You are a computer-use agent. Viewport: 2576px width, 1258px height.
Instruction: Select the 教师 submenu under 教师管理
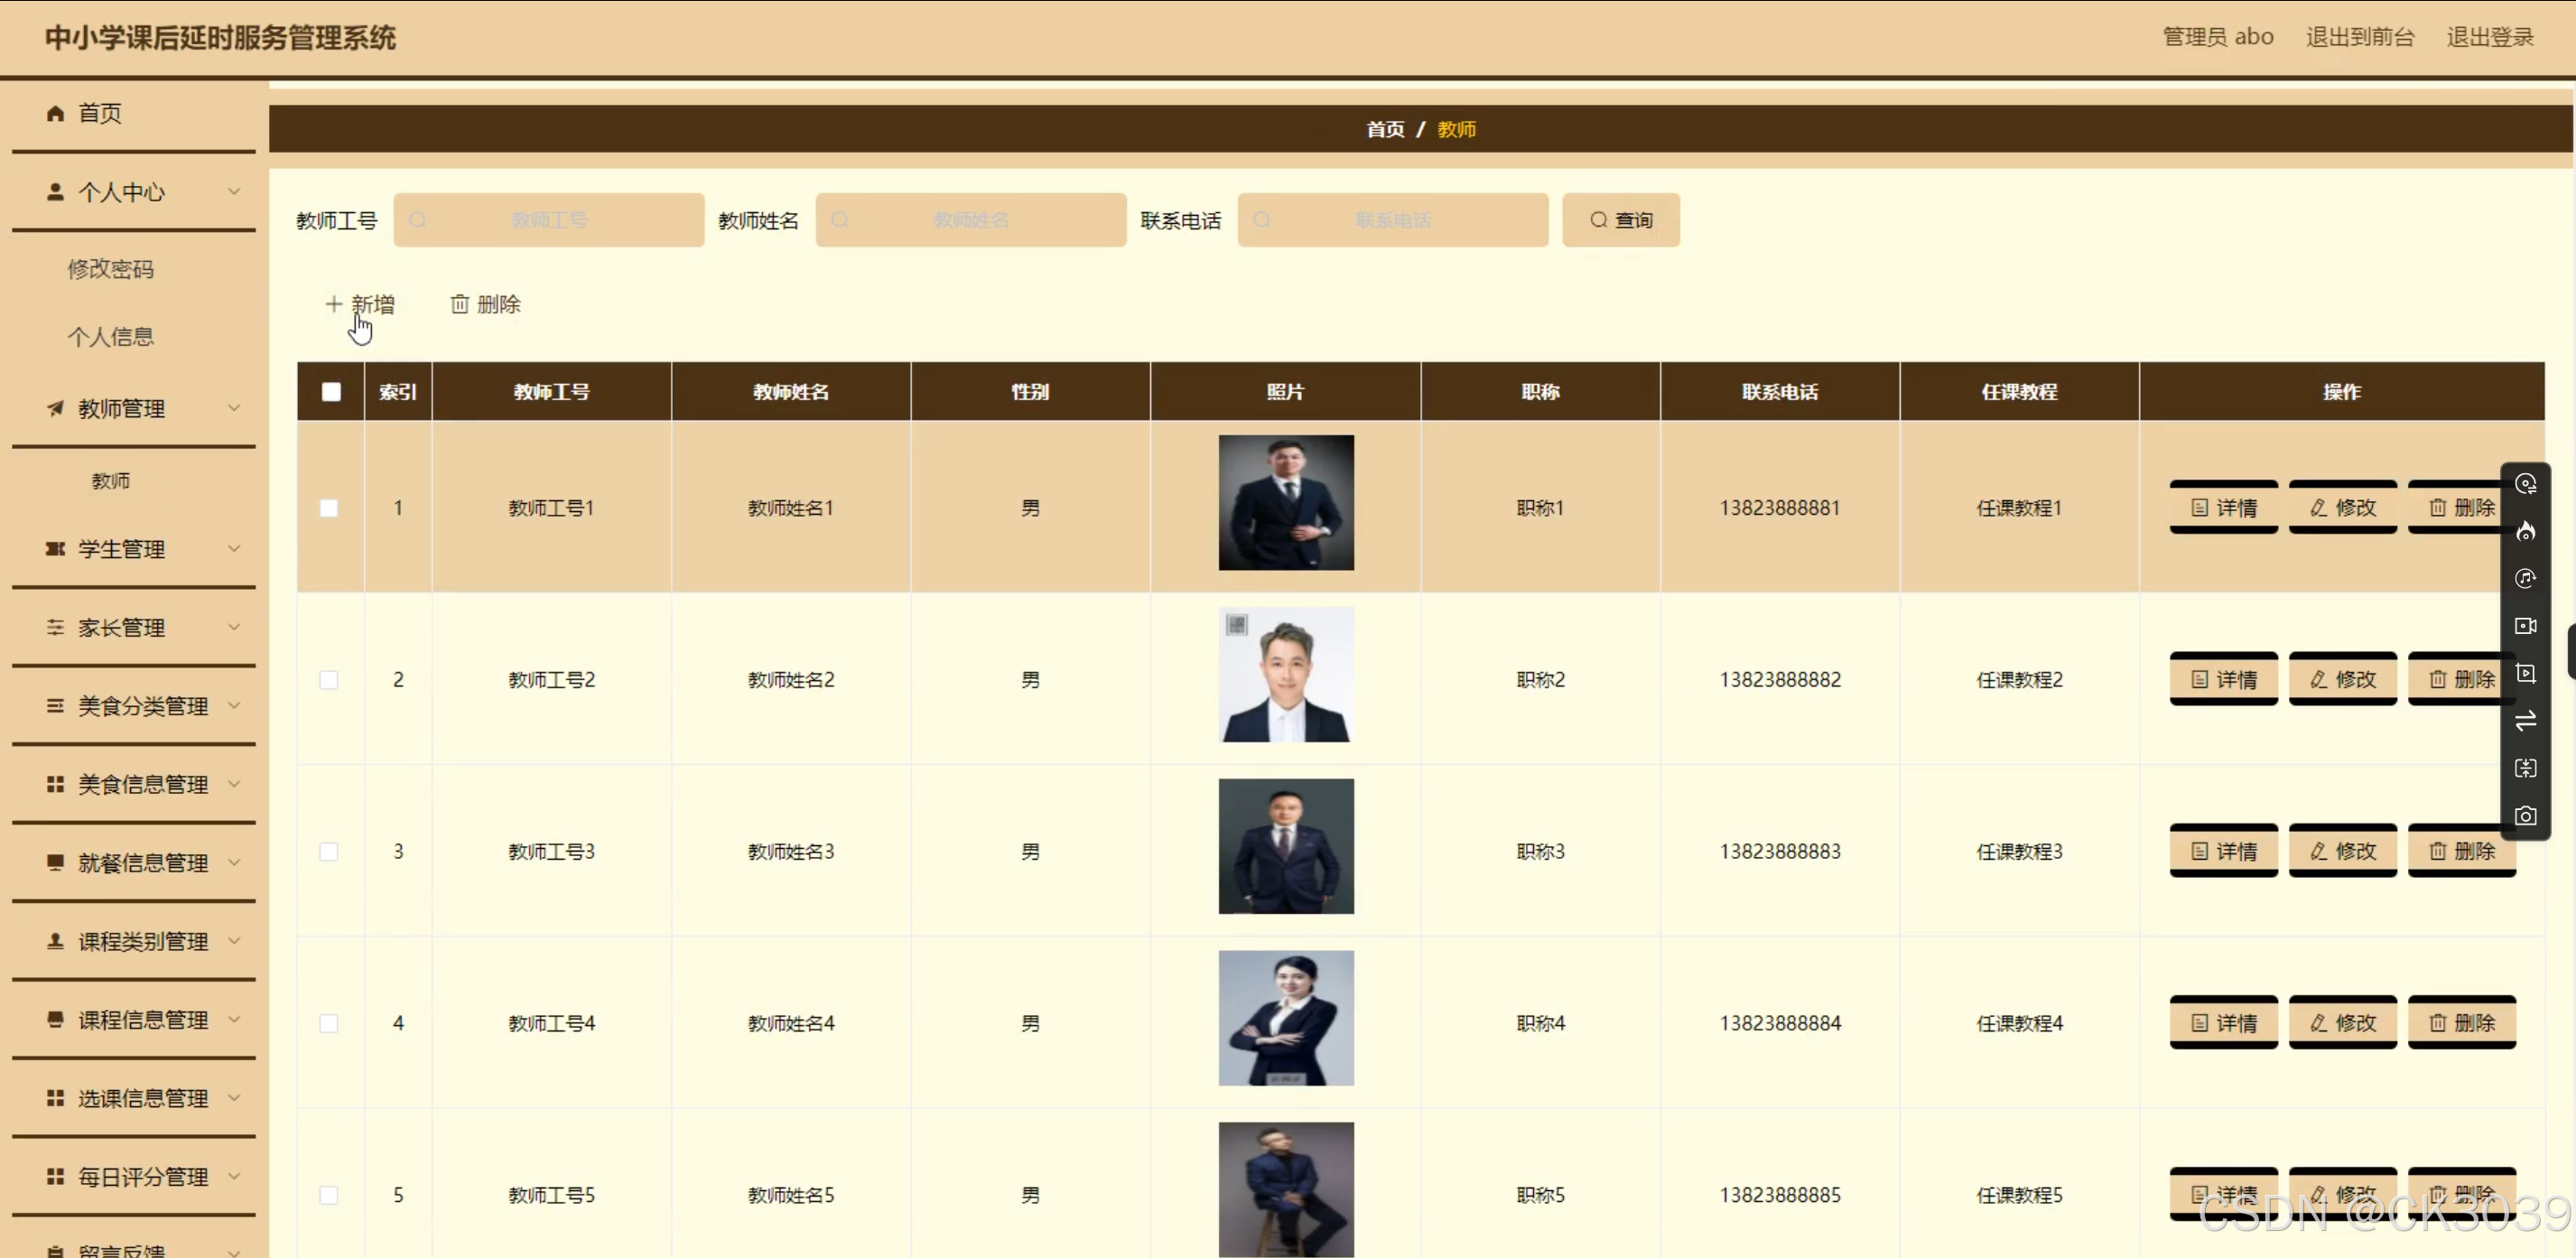pos(111,481)
